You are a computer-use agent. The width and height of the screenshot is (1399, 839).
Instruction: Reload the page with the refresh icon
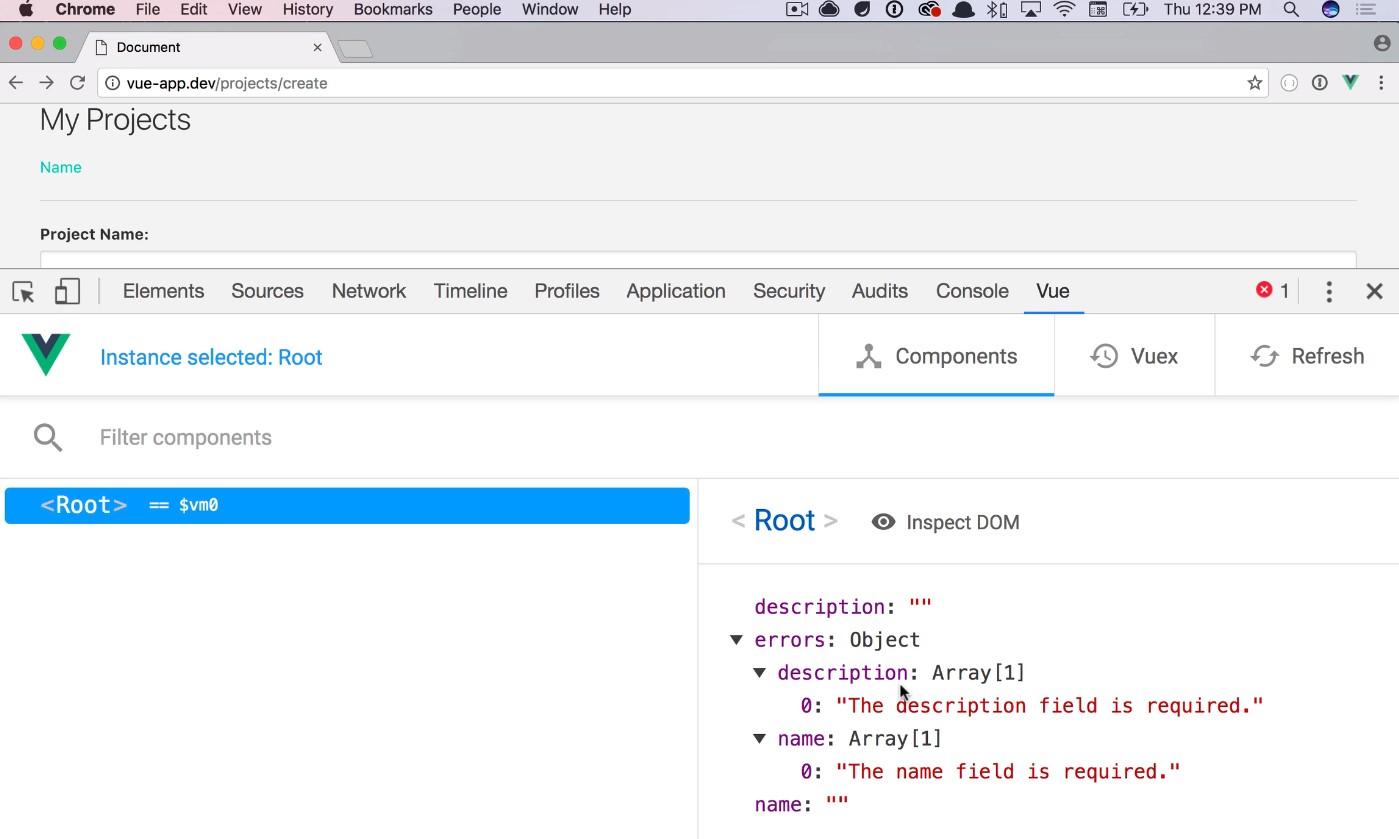click(x=77, y=83)
